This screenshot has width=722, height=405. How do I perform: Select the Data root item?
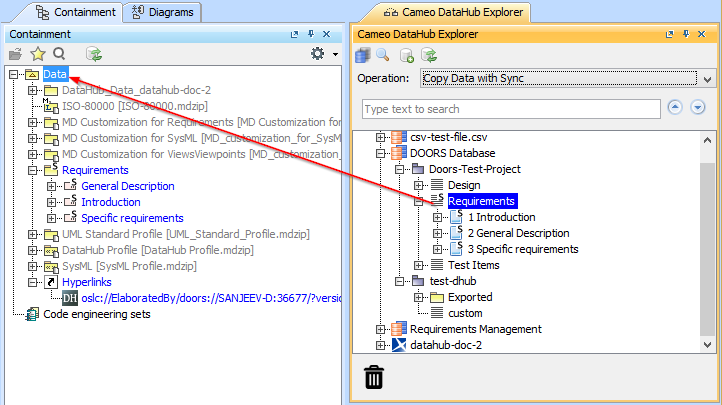click(x=55, y=74)
